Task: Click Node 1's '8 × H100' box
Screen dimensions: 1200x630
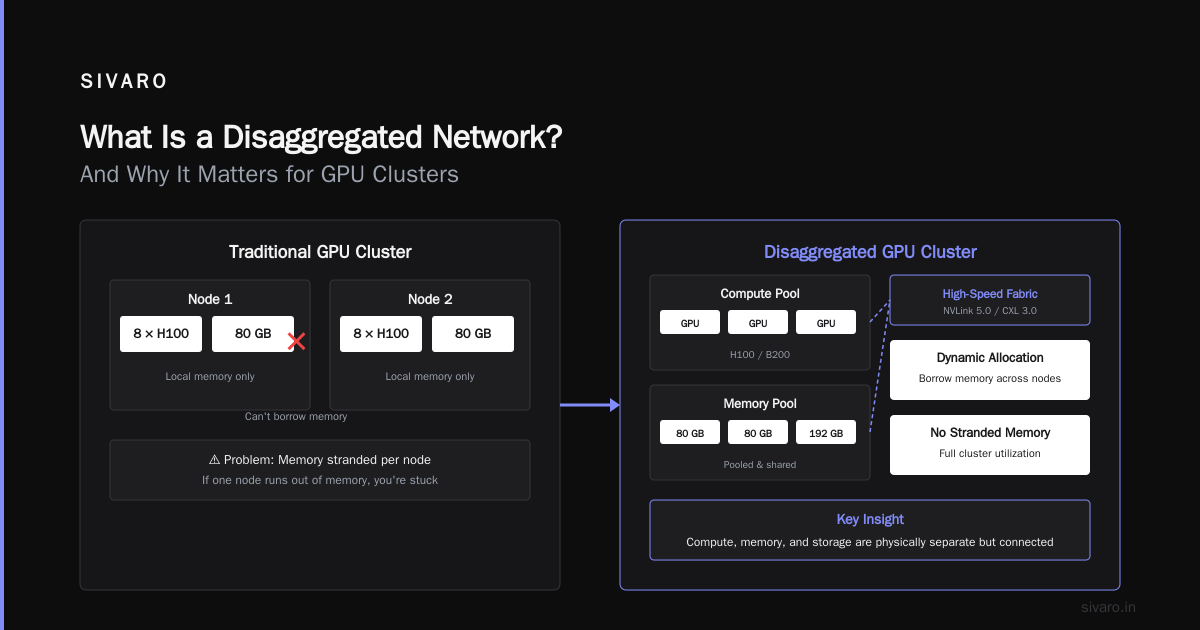Action: point(161,334)
